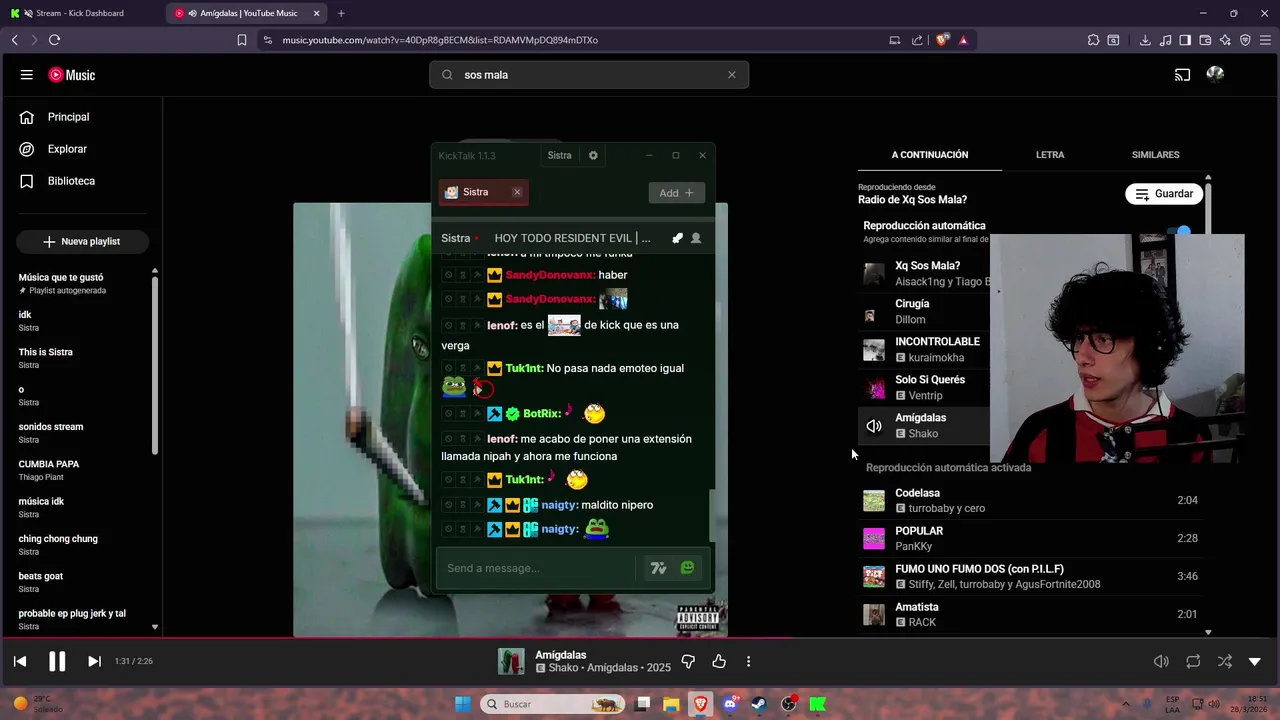1280x720 pixels.
Task: Switch to the A CONTINUACIÓN tab
Action: coord(930,155)
